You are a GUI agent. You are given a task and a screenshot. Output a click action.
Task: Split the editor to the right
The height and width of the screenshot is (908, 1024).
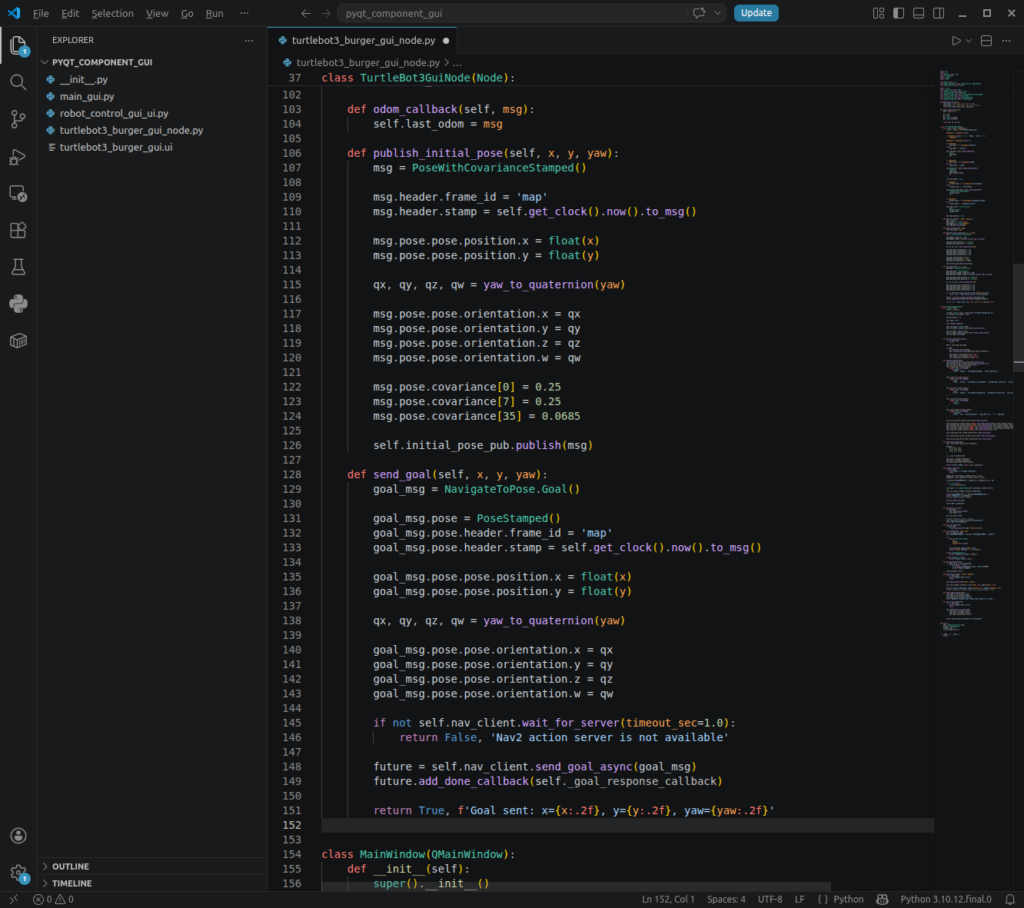click(986, 41)
